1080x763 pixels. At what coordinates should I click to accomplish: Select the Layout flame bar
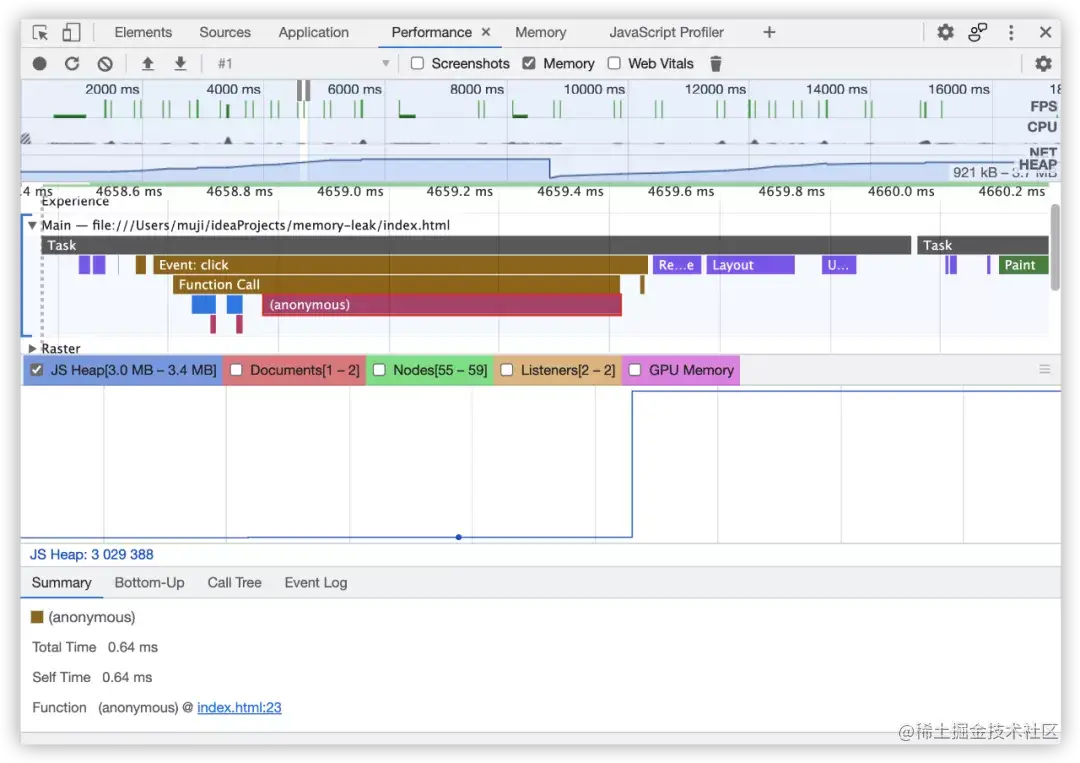[750, 265]
